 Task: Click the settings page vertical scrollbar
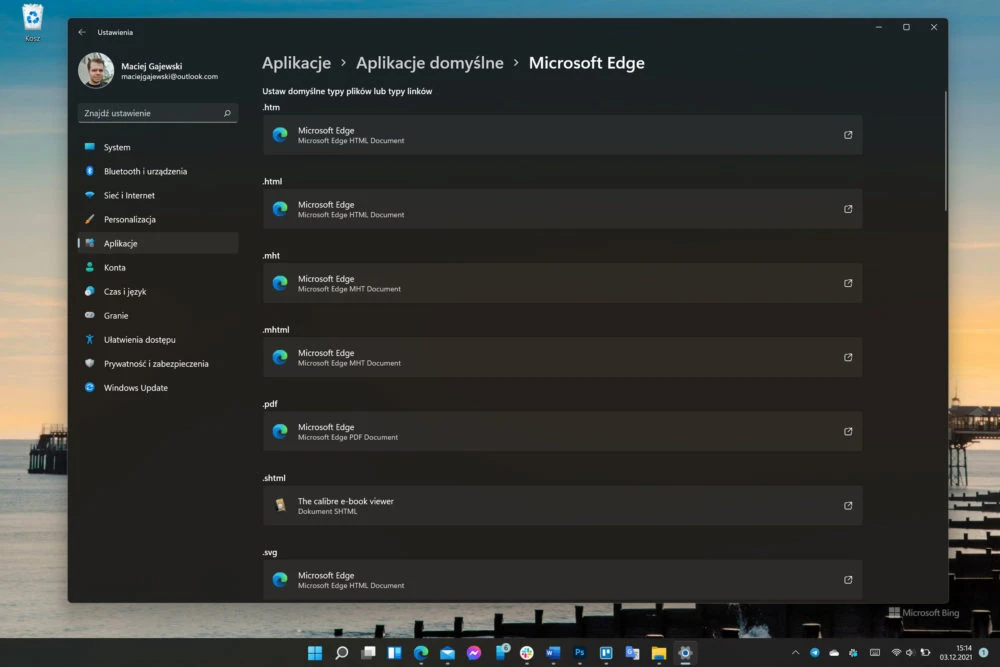[945, 150]
